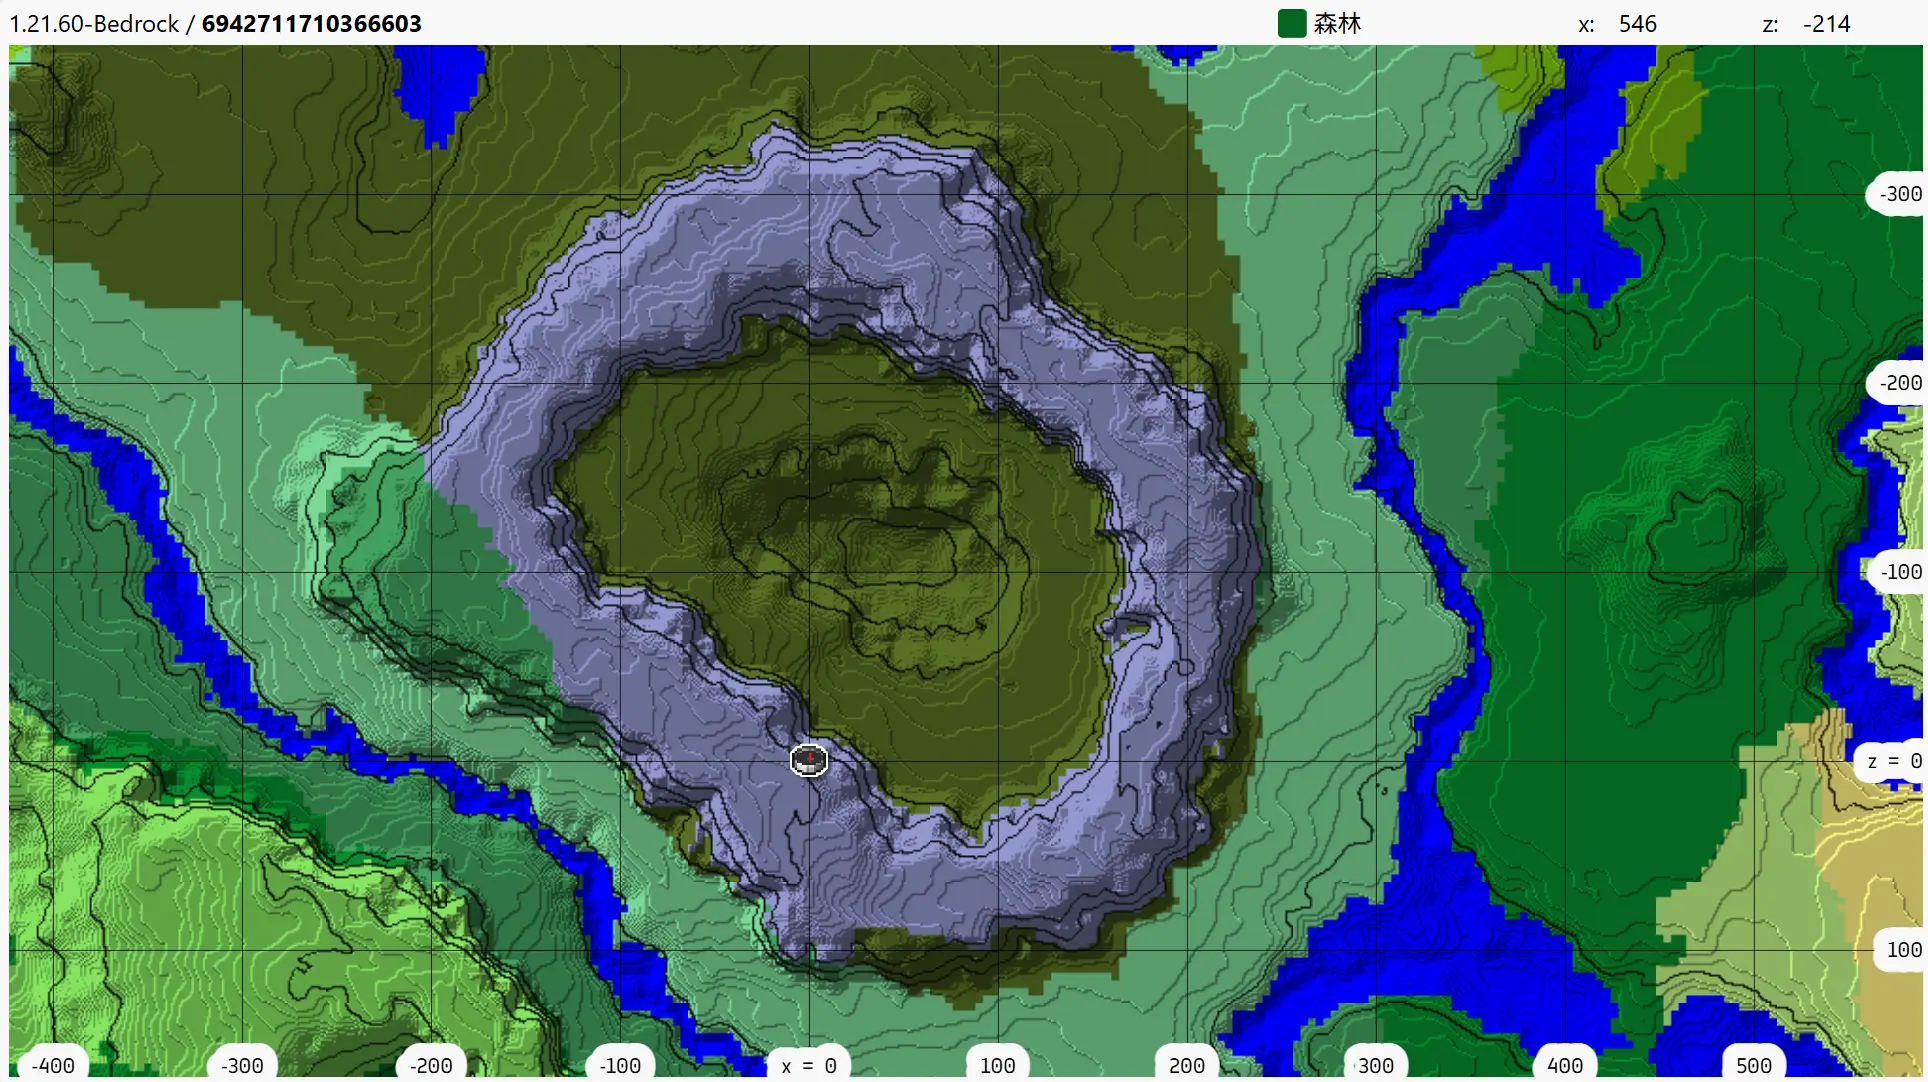Click the -200 x-axis label at bottom

point(431,1065)
